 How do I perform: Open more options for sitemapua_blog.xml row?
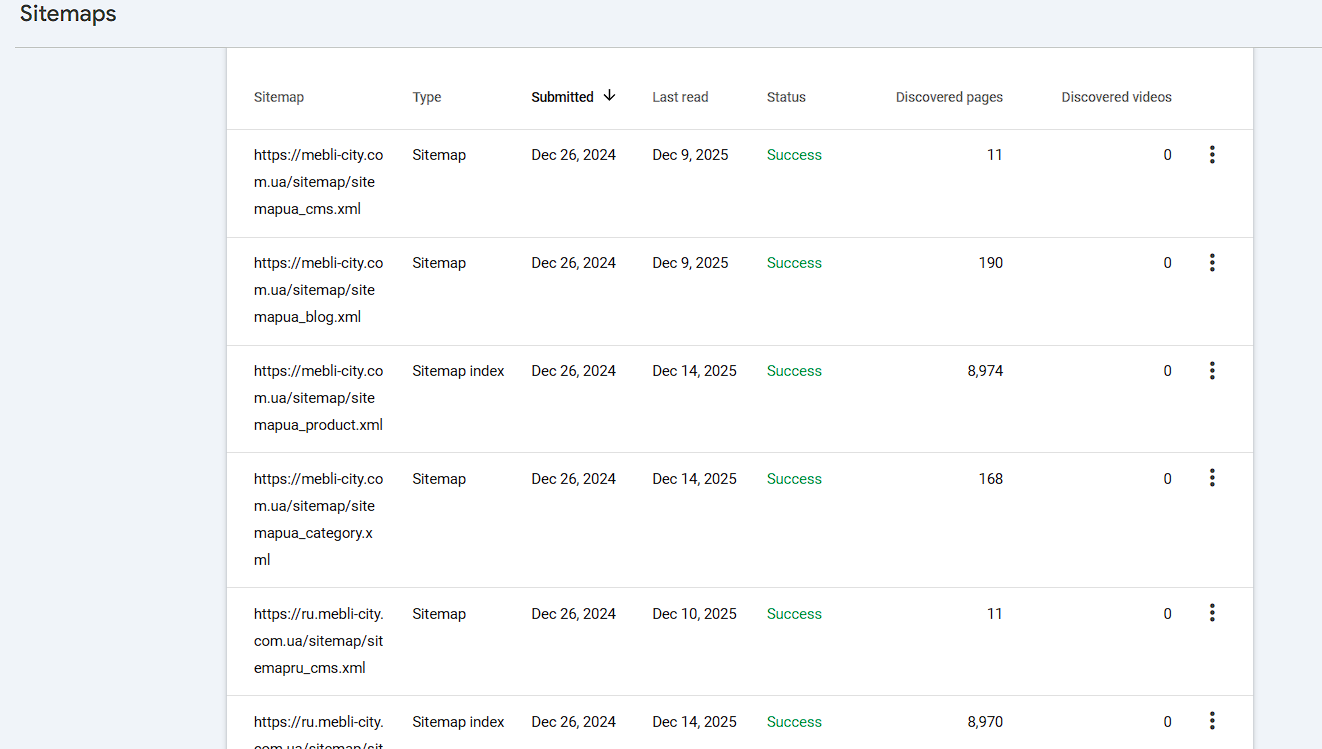1212,263
